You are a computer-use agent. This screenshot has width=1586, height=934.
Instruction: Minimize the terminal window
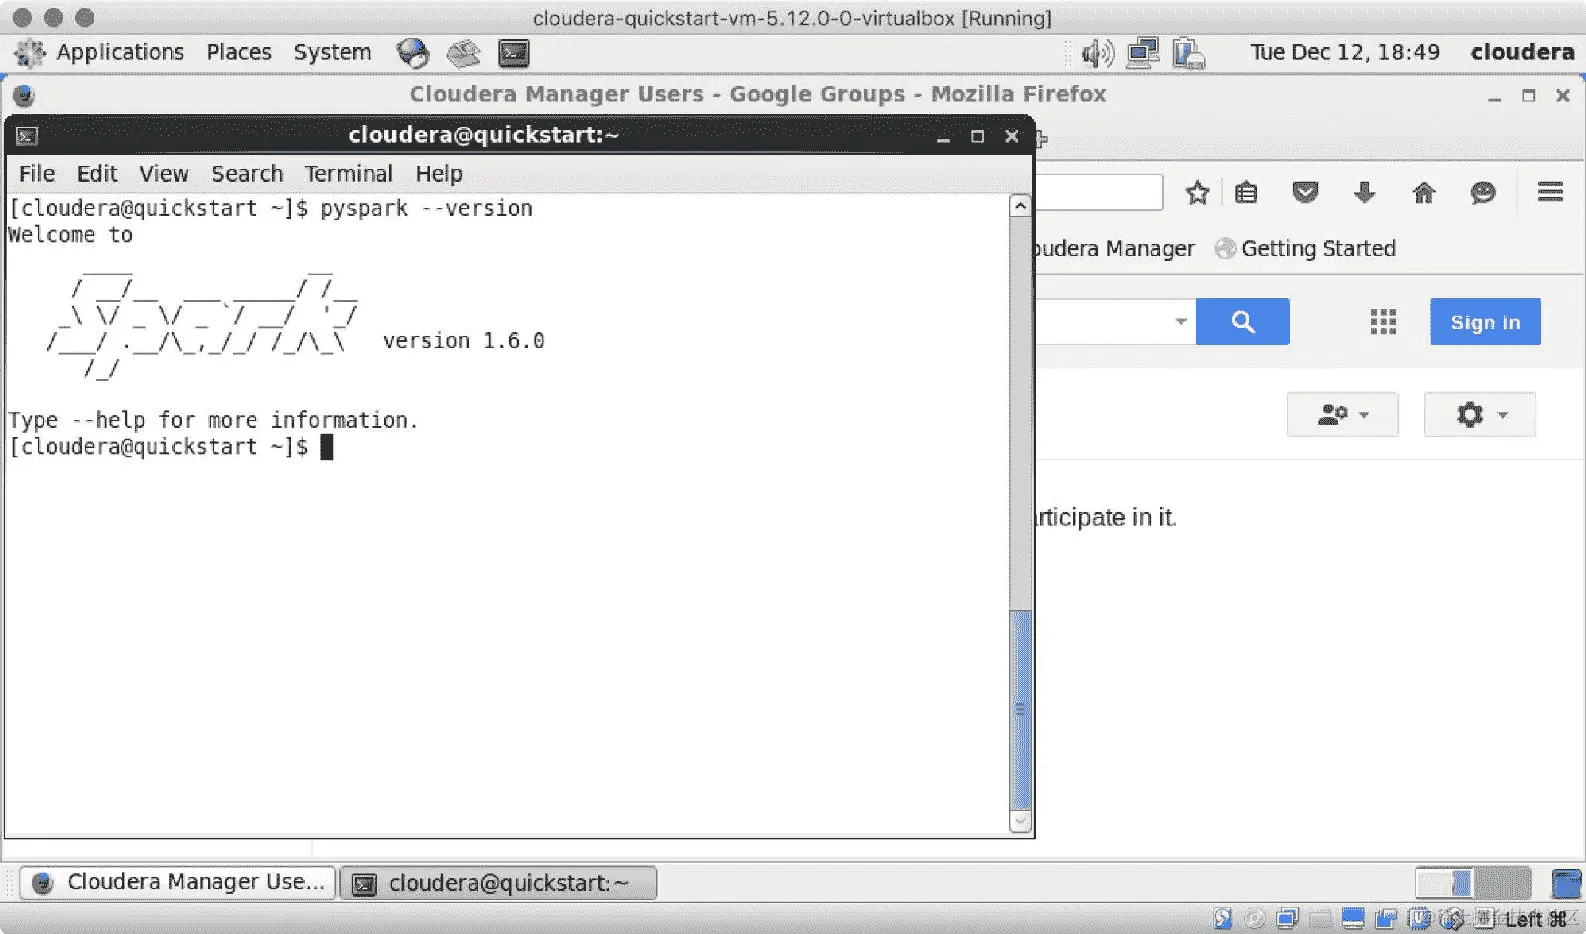pyautogui.click(x=942, y=137)
